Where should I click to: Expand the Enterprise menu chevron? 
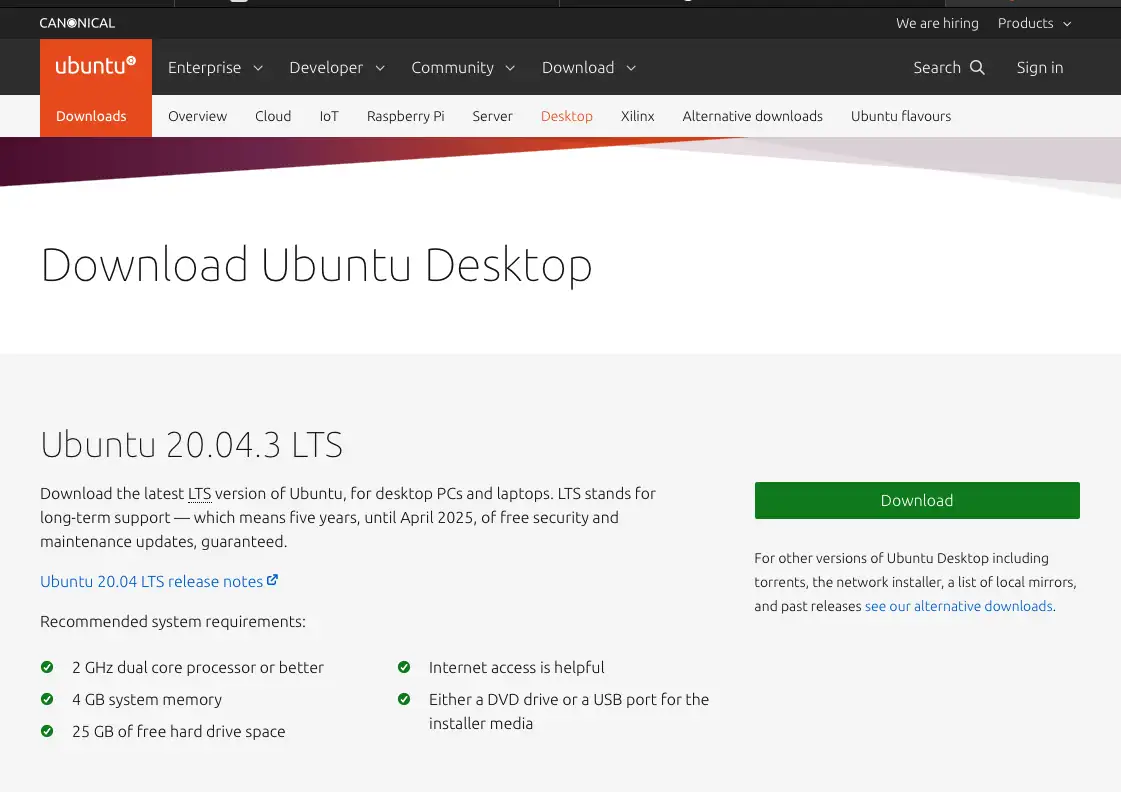pos(258,68)
